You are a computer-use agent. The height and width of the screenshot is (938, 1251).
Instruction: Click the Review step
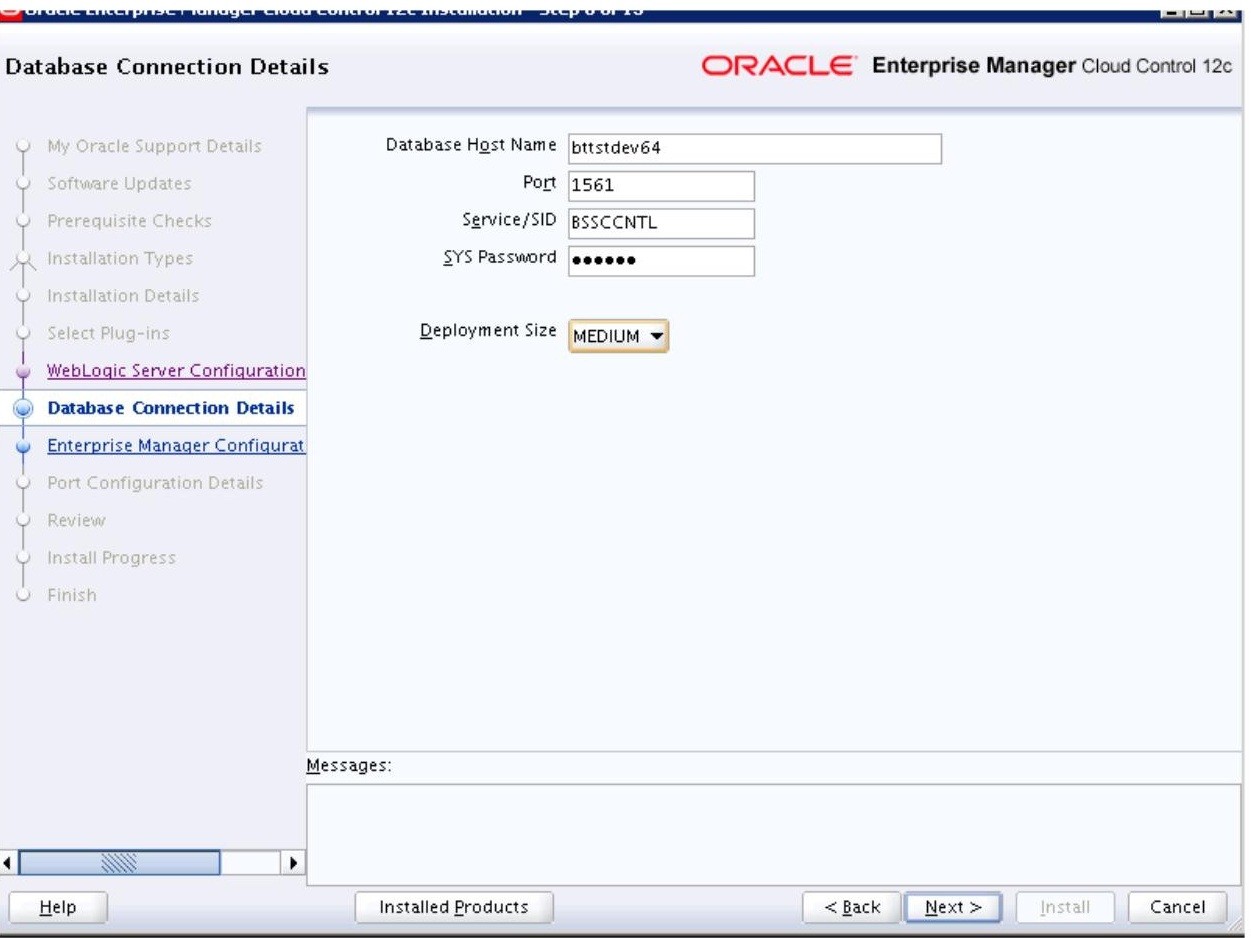[x=76, y=520]
